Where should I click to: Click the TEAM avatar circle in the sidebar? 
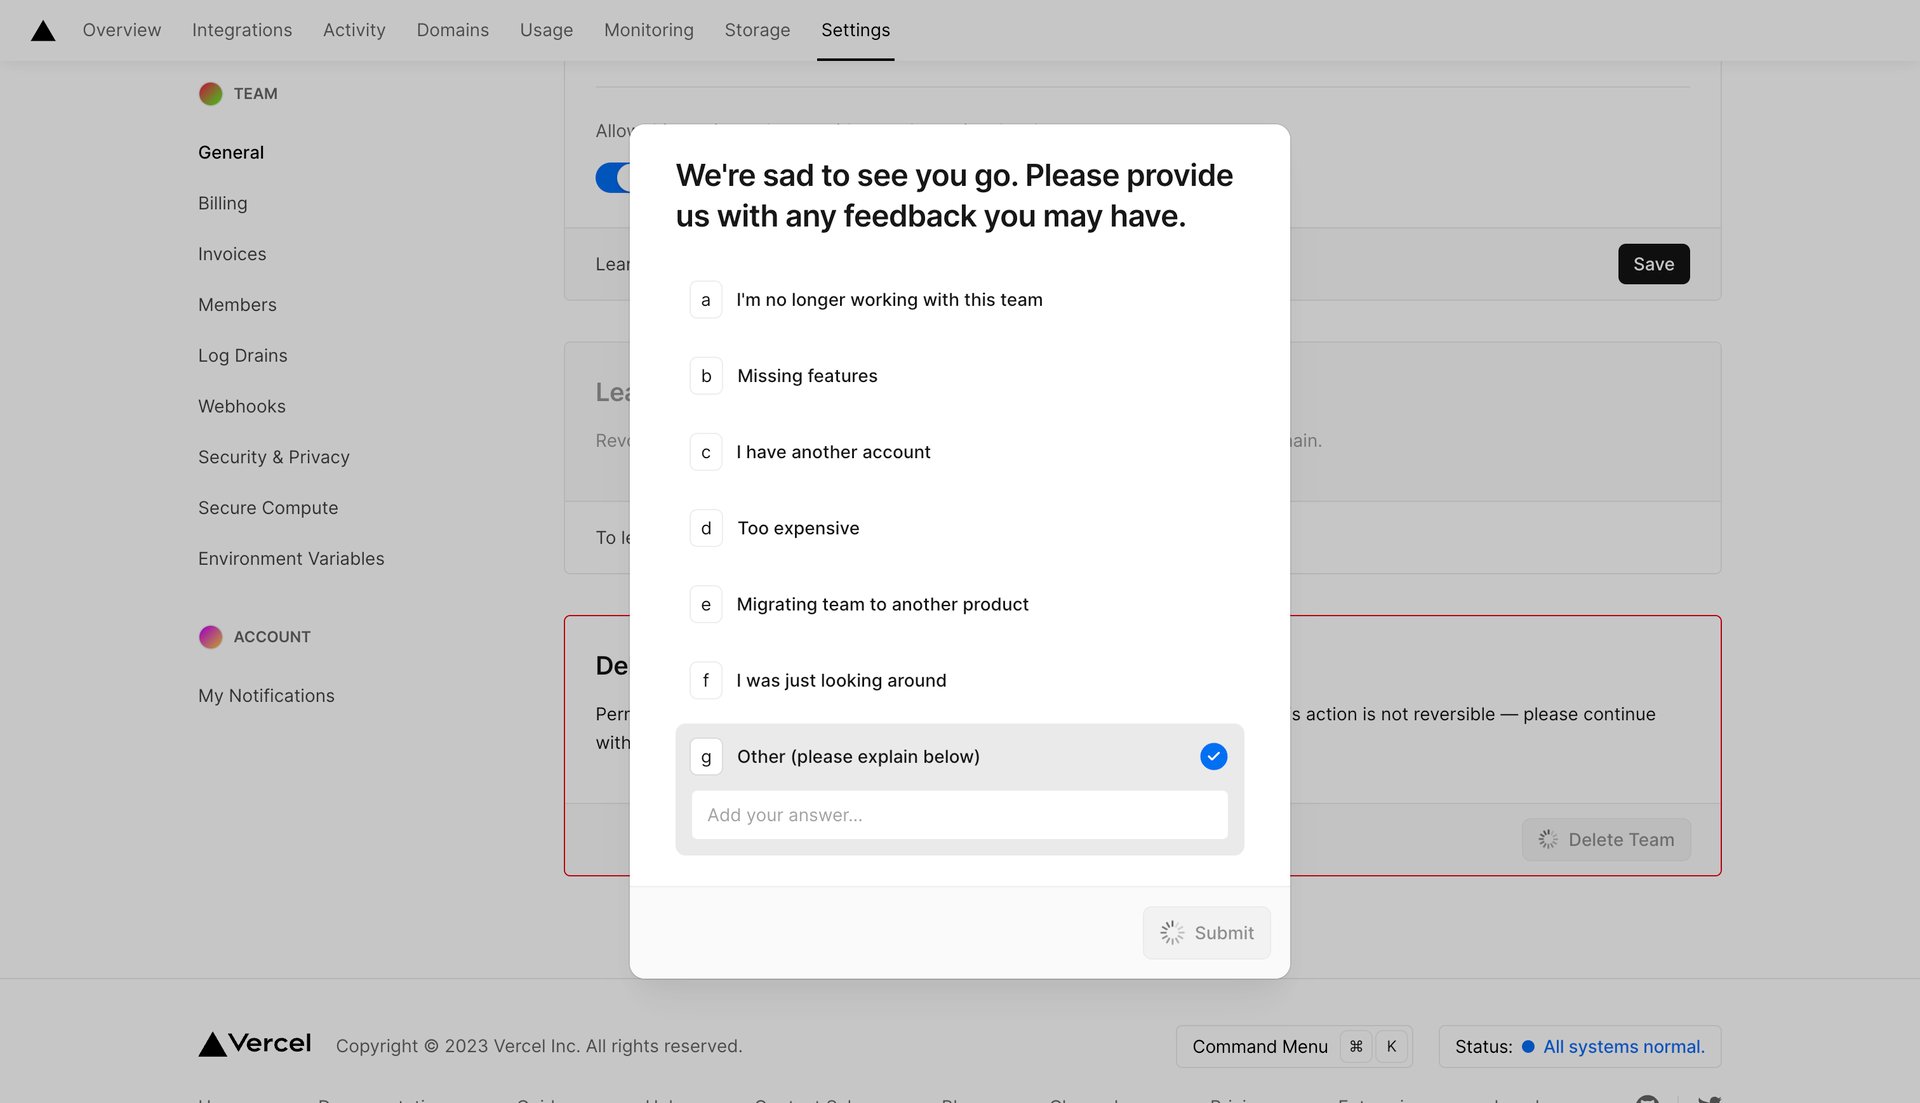[x=210, y=93]
